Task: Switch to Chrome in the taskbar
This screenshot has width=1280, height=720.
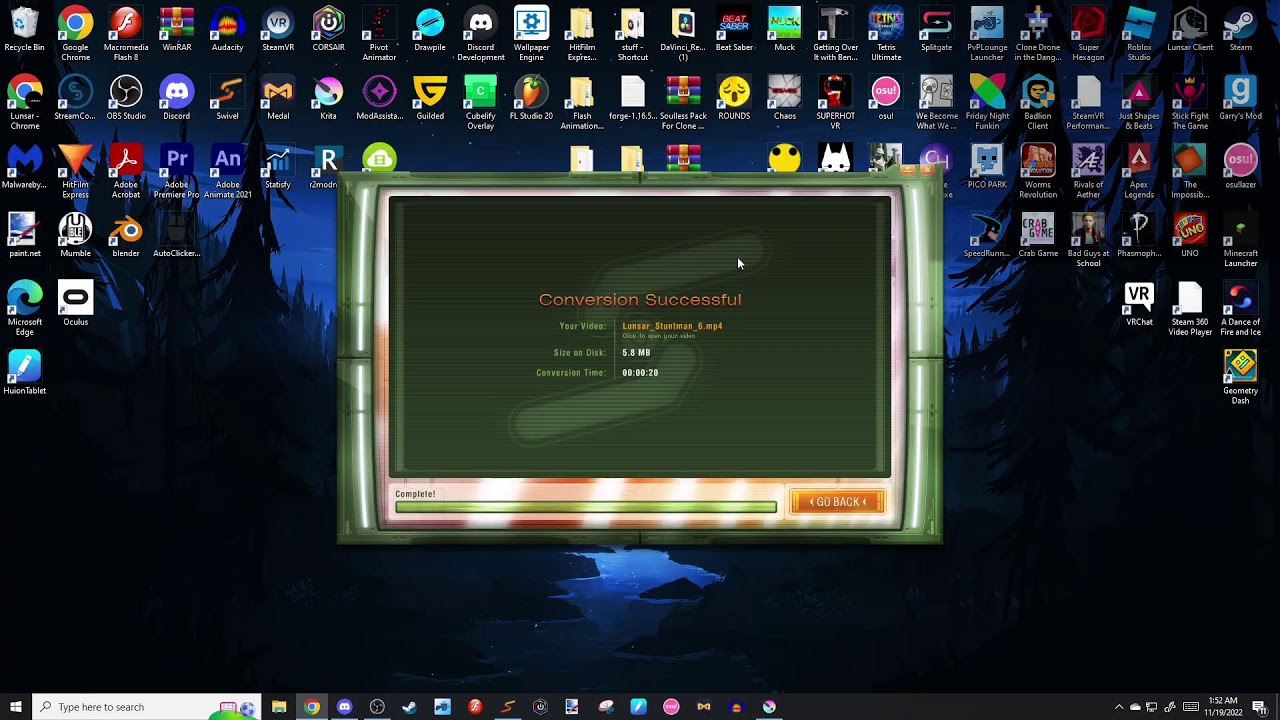Action: pyautogui.click(x=312, y=707)
